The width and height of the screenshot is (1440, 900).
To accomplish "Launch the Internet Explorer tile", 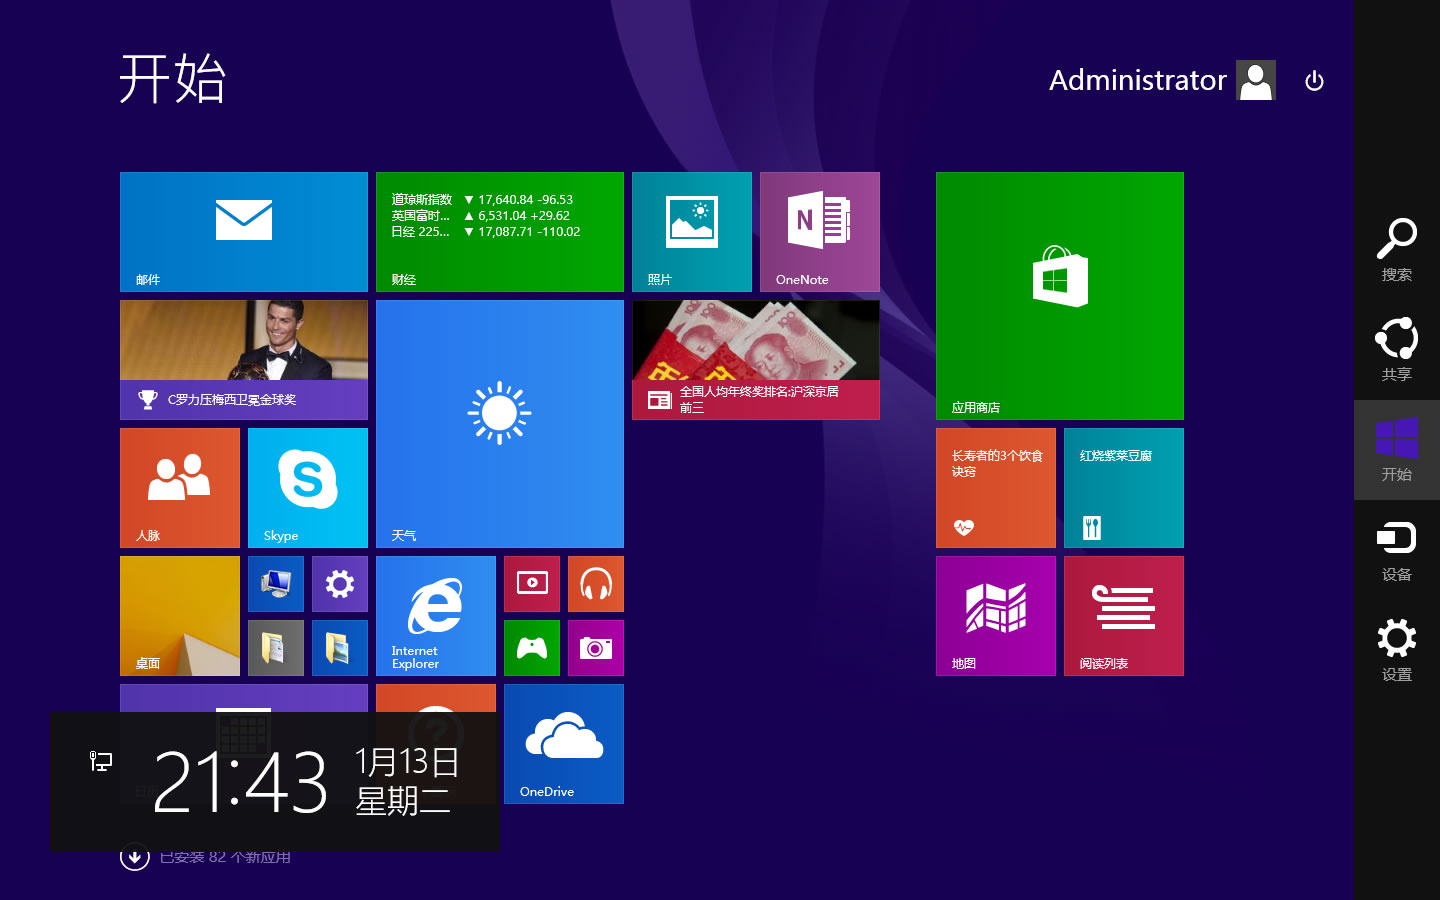I will point(436,616).
